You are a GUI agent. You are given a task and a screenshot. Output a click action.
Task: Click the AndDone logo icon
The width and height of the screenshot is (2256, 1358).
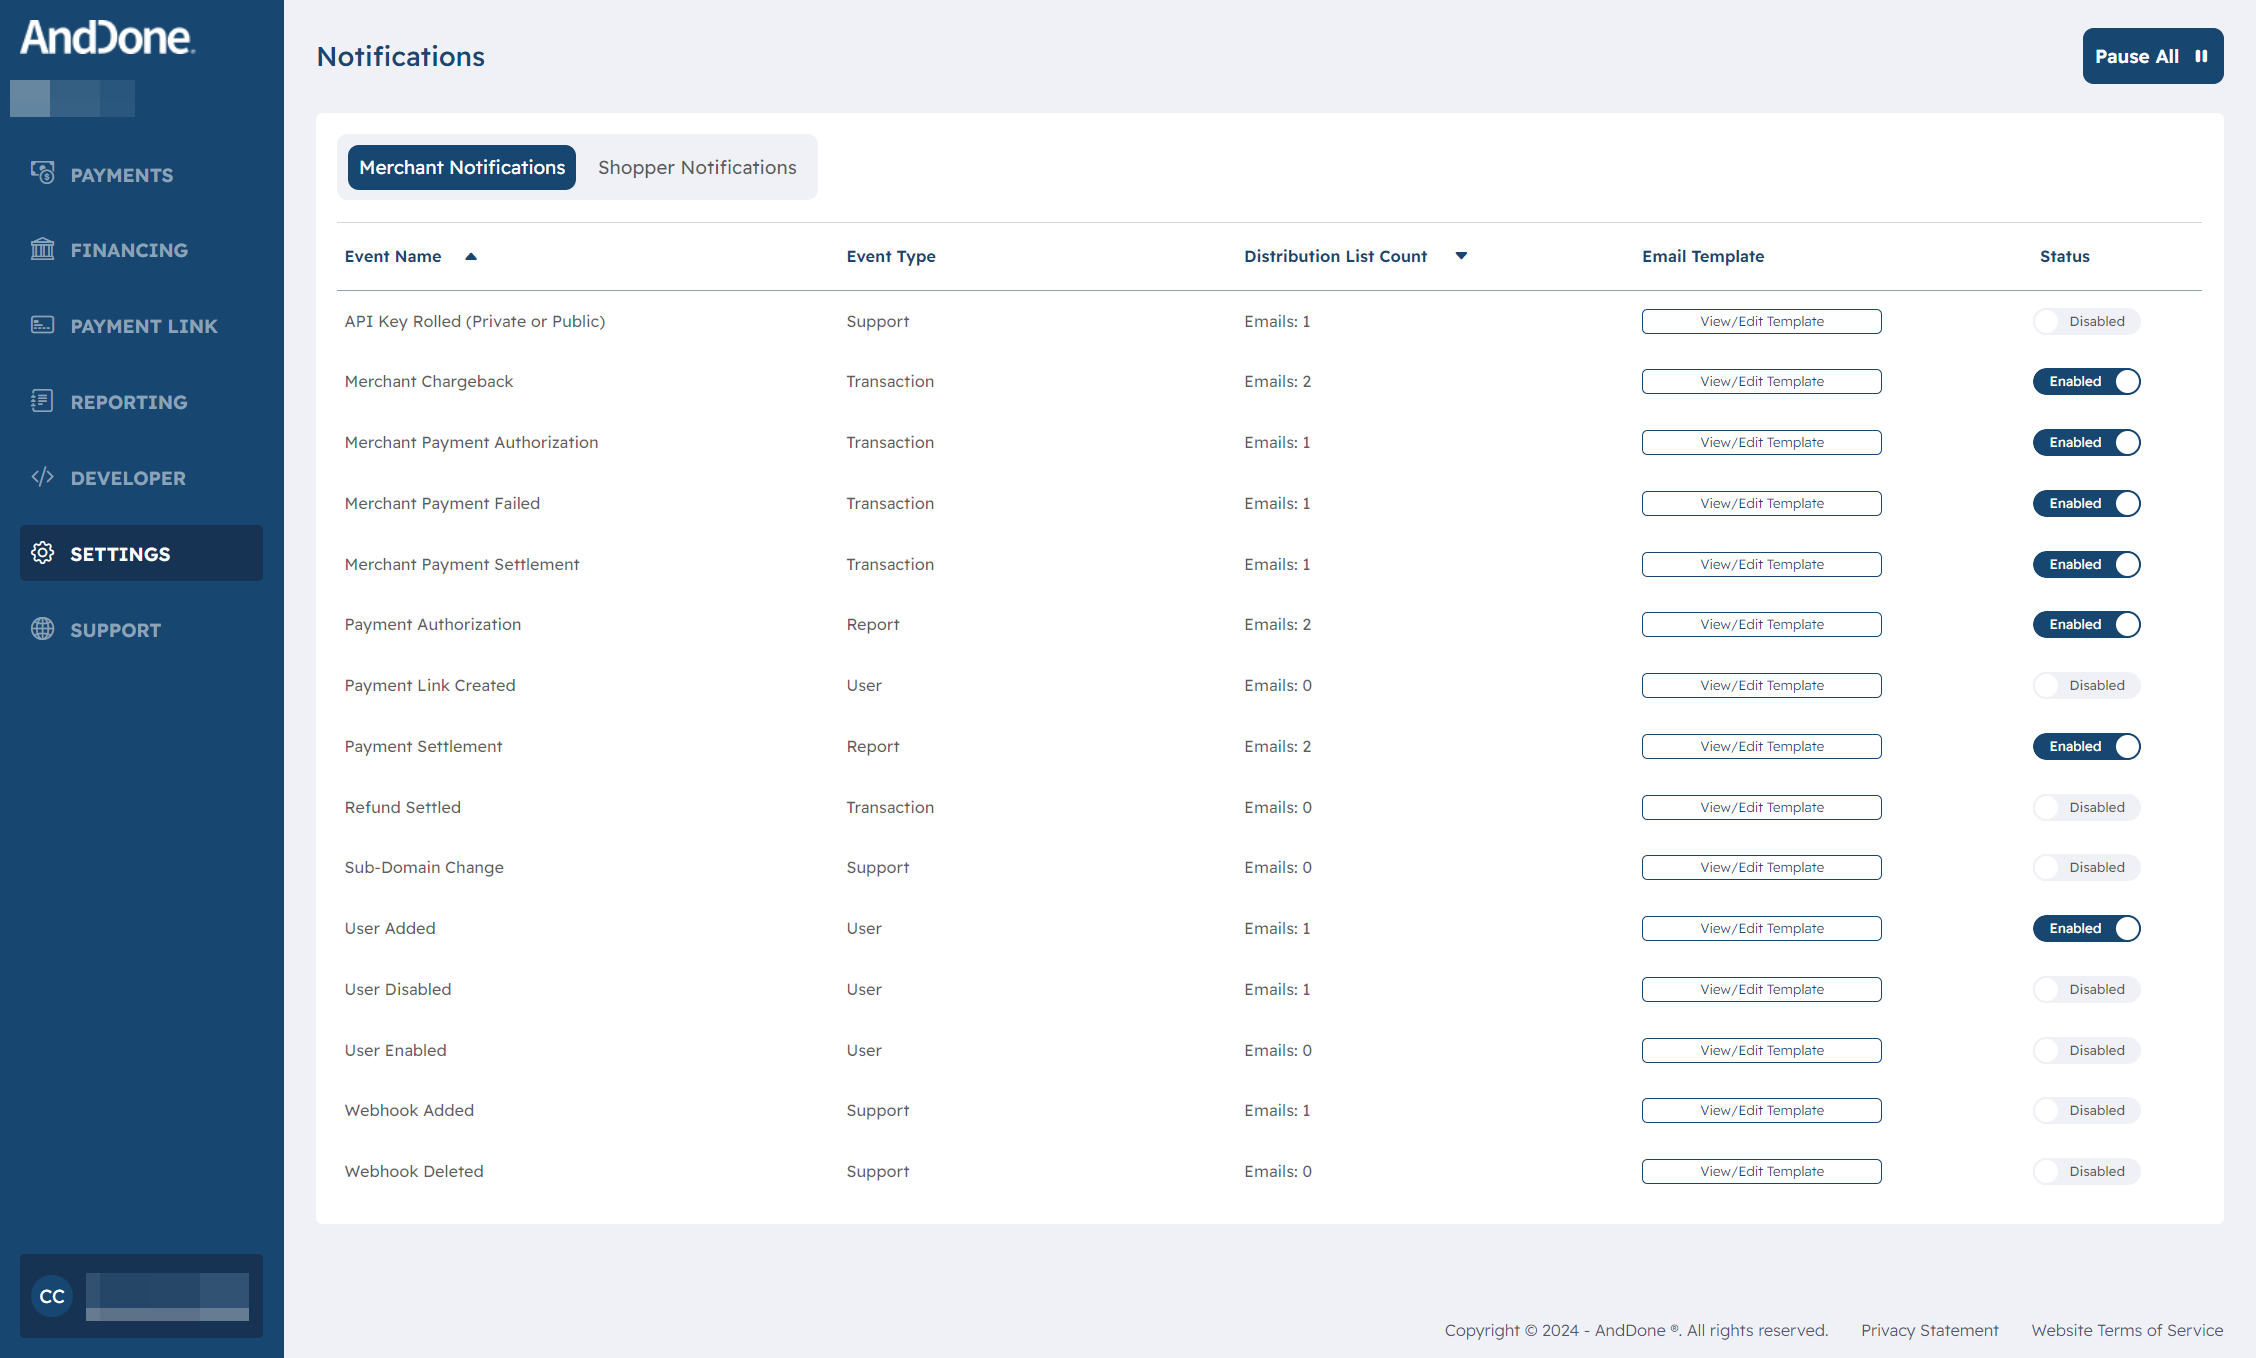108,31
